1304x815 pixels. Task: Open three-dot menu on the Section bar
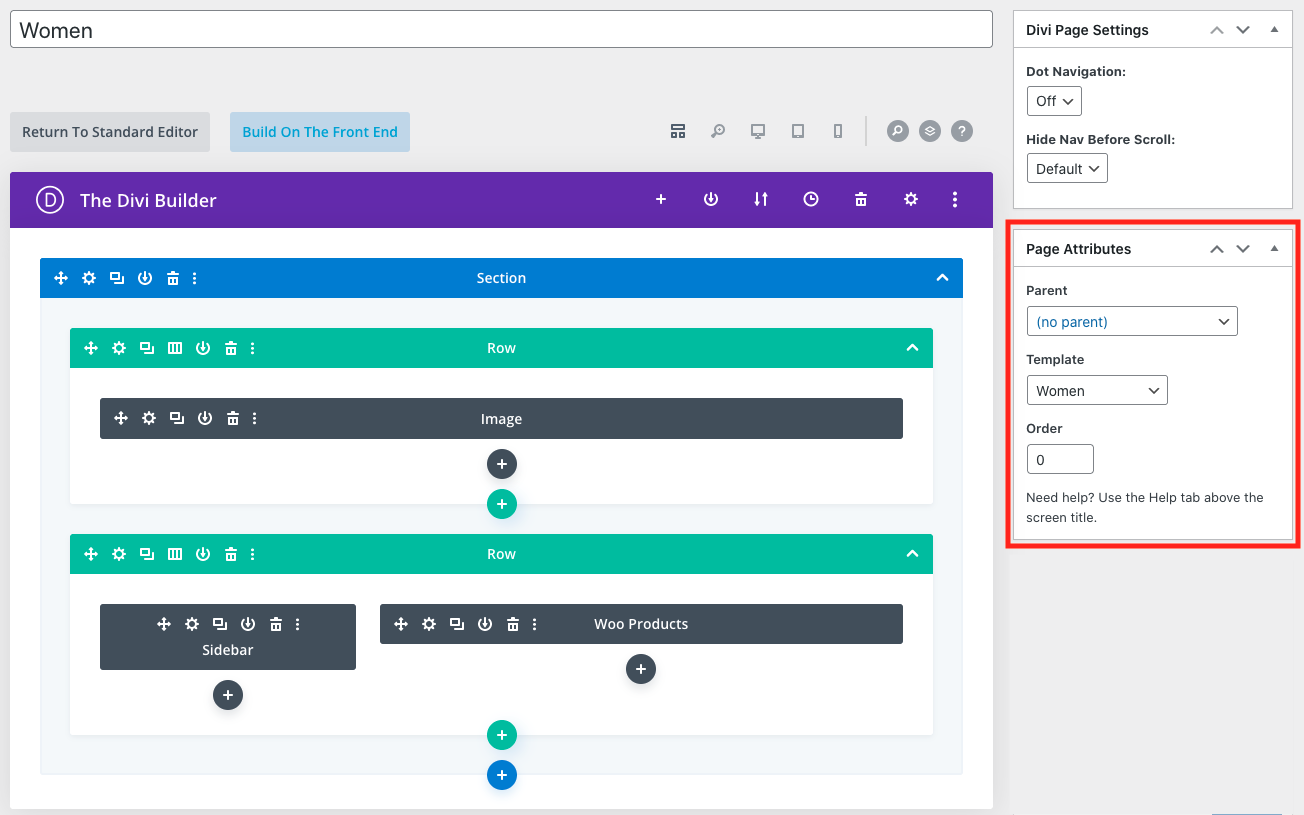pyautogui.click(x=195, y=278)
